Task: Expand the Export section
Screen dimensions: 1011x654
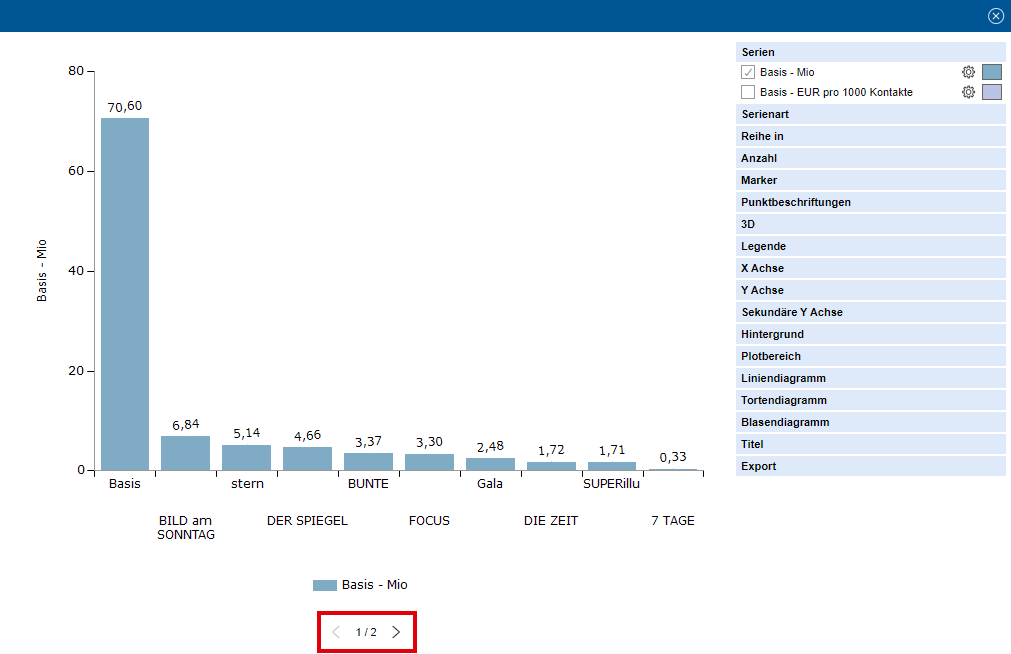Action: (870, 466)
